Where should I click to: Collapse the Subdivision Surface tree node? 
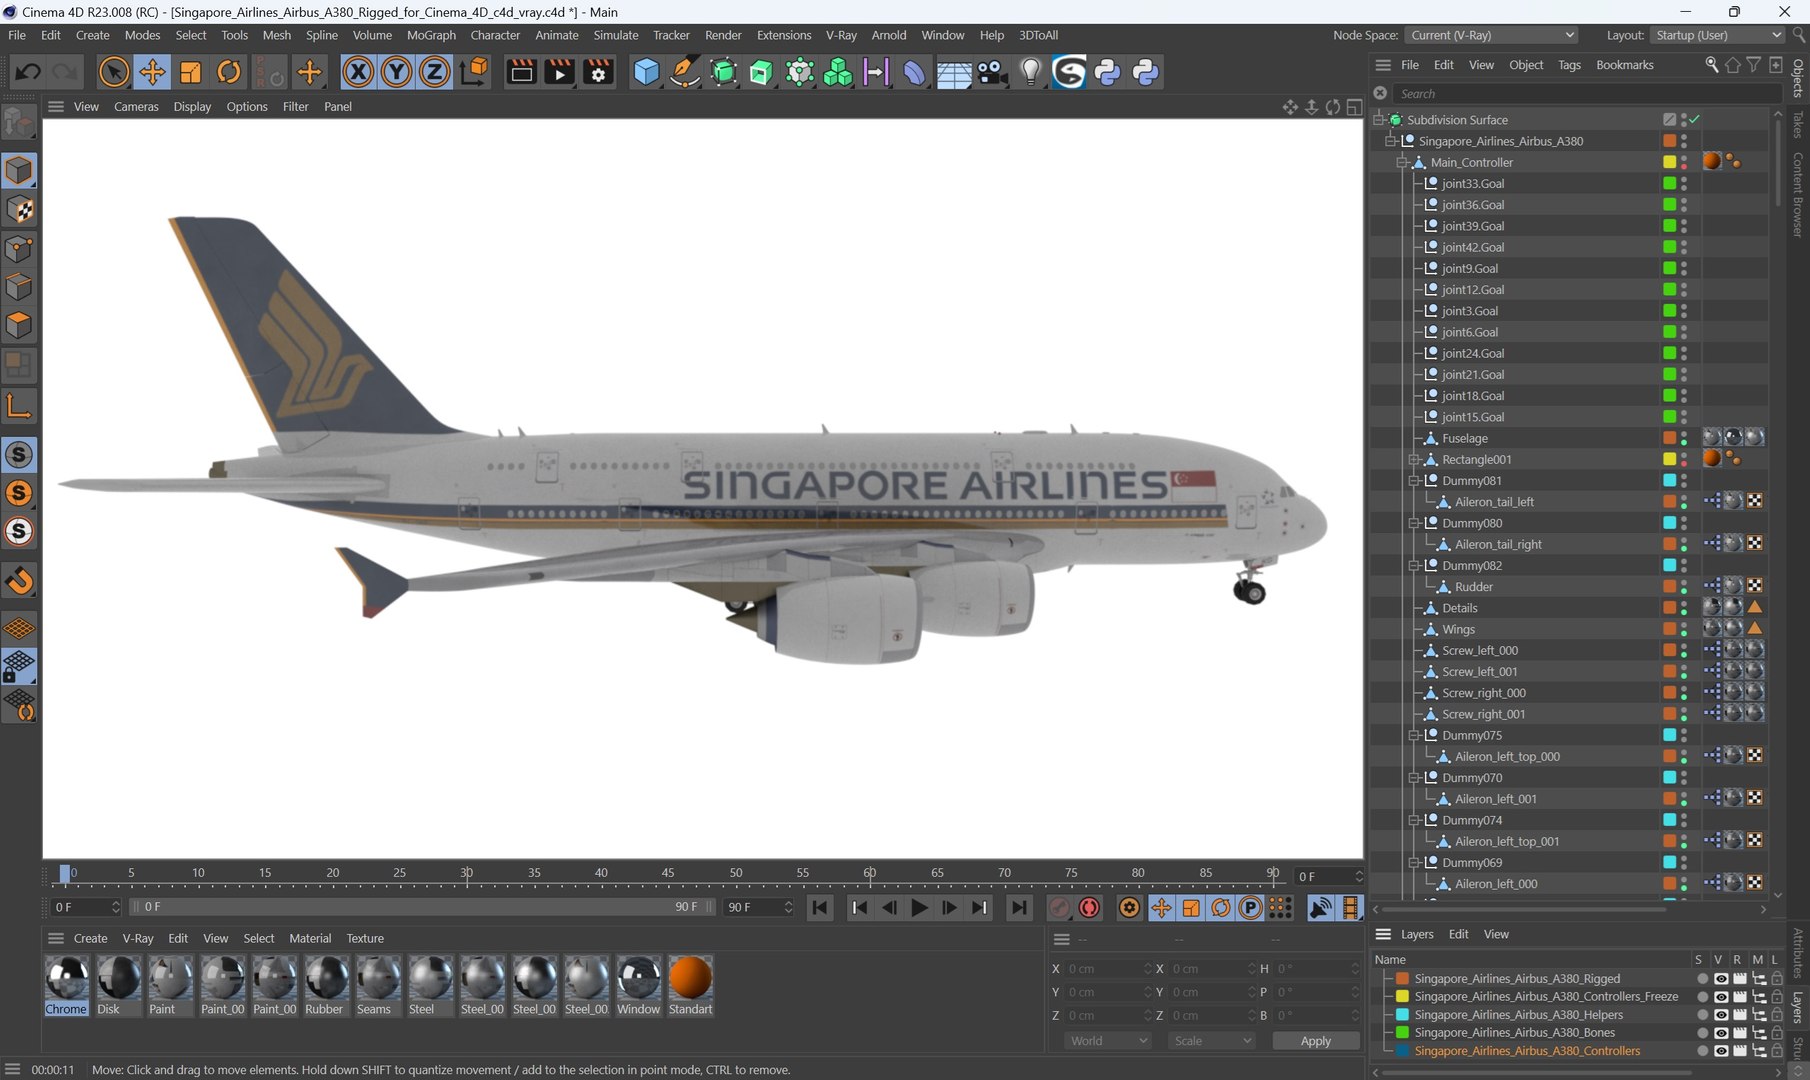[x=1379, y=119]
